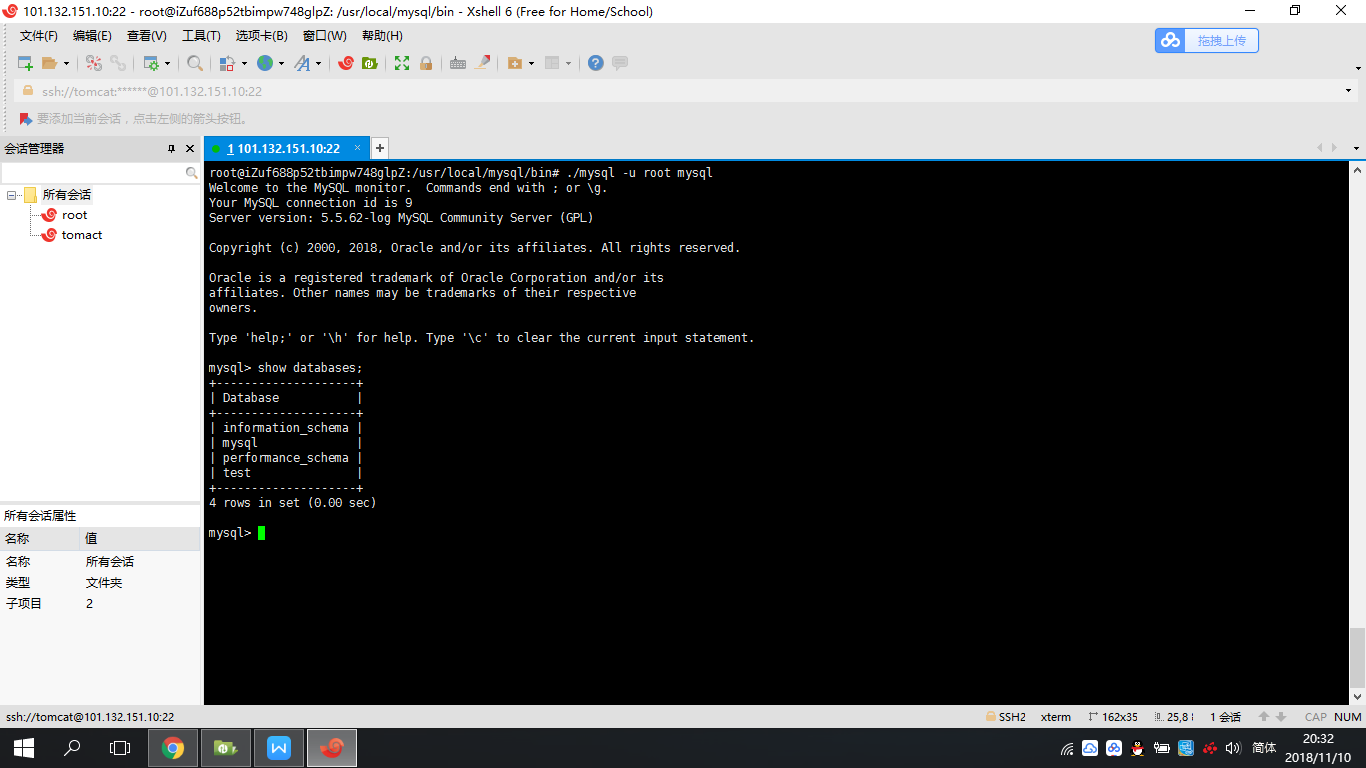Click the highlight pen toolbar icon
The height and width of the screenshot is (768, 1366).
click(483, 63)
